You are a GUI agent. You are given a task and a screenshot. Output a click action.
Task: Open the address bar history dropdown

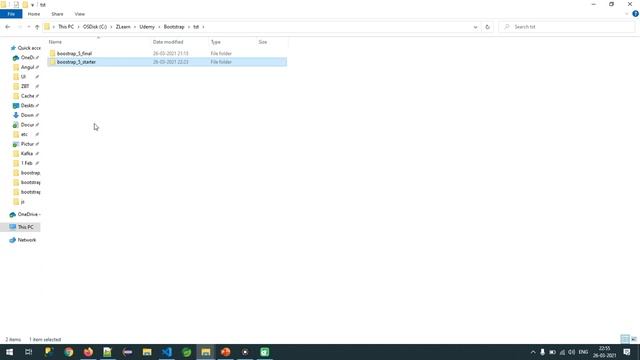476,27
